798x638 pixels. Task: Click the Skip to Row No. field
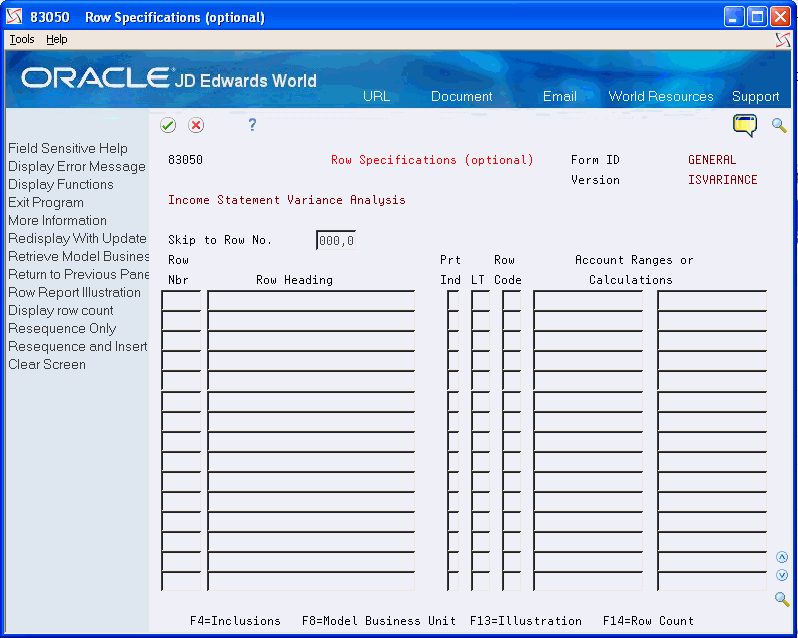pyautogui.click(x=336, y=240)
